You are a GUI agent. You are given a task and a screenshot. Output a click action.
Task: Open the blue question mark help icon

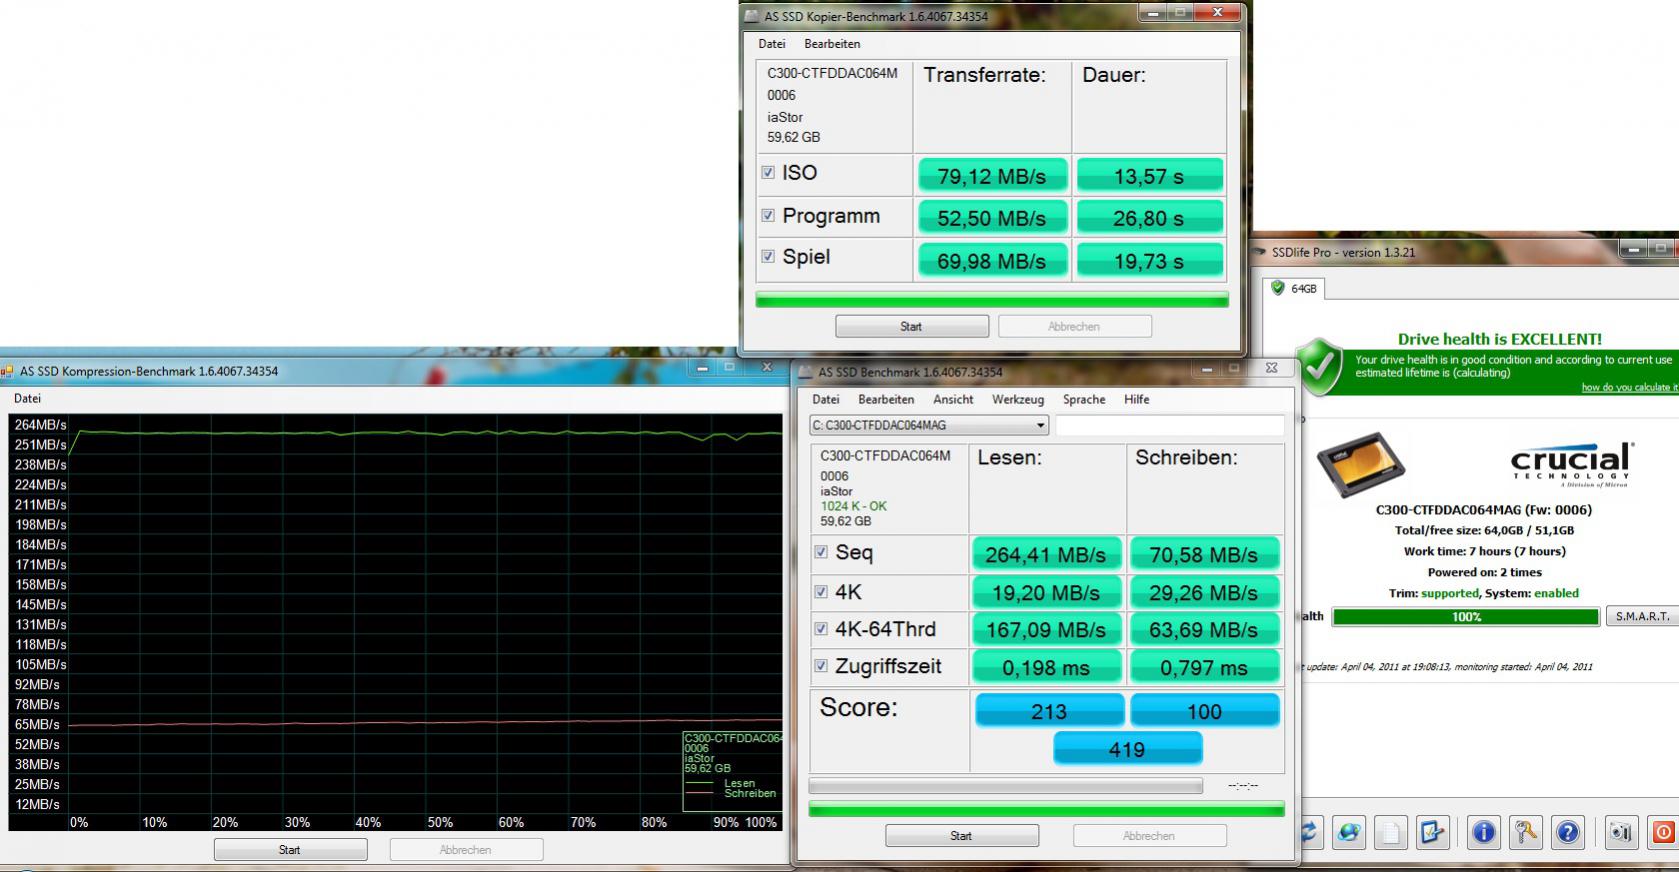pos(1568,832)
